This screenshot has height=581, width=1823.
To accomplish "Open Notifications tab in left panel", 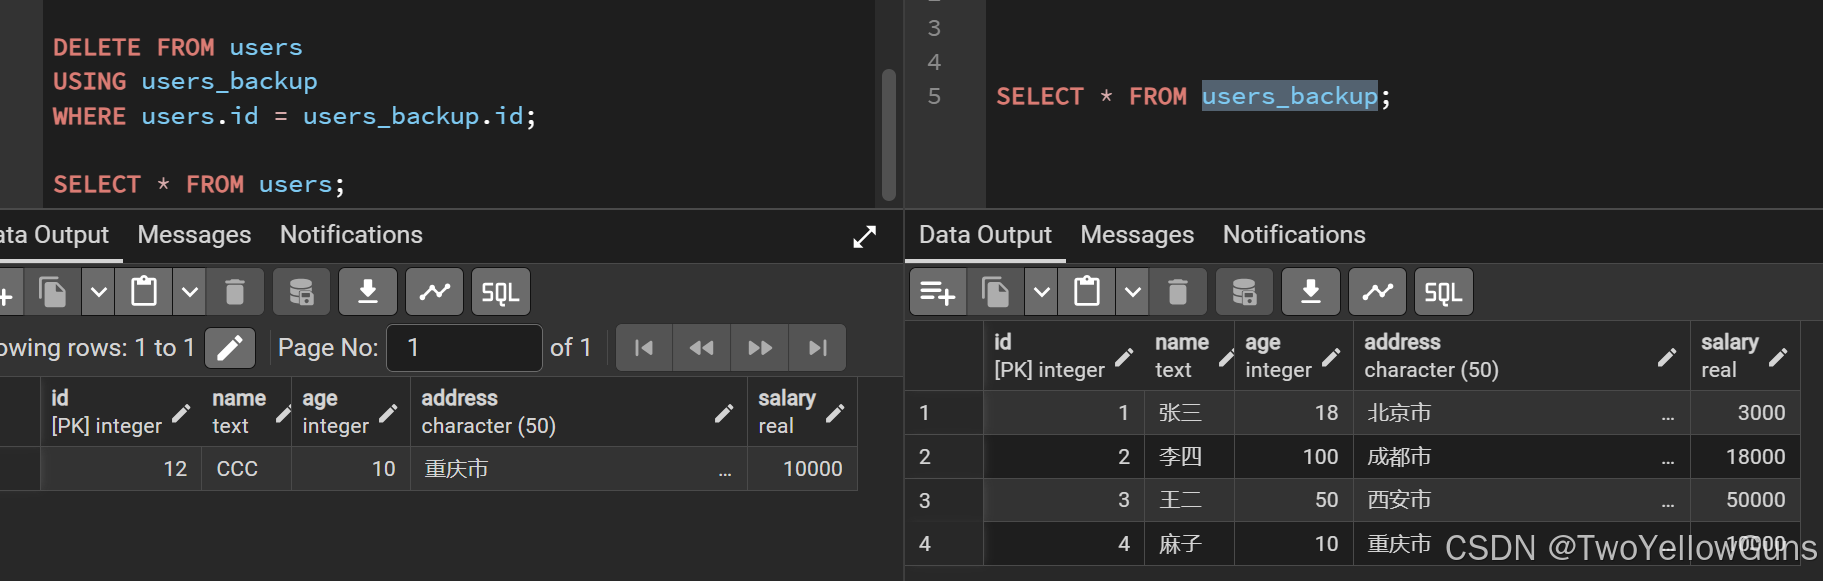I will [351, 235].
